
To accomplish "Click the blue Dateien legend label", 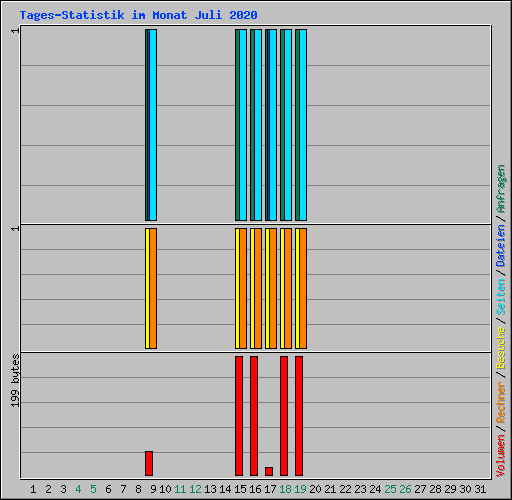I will pos(501,245).
